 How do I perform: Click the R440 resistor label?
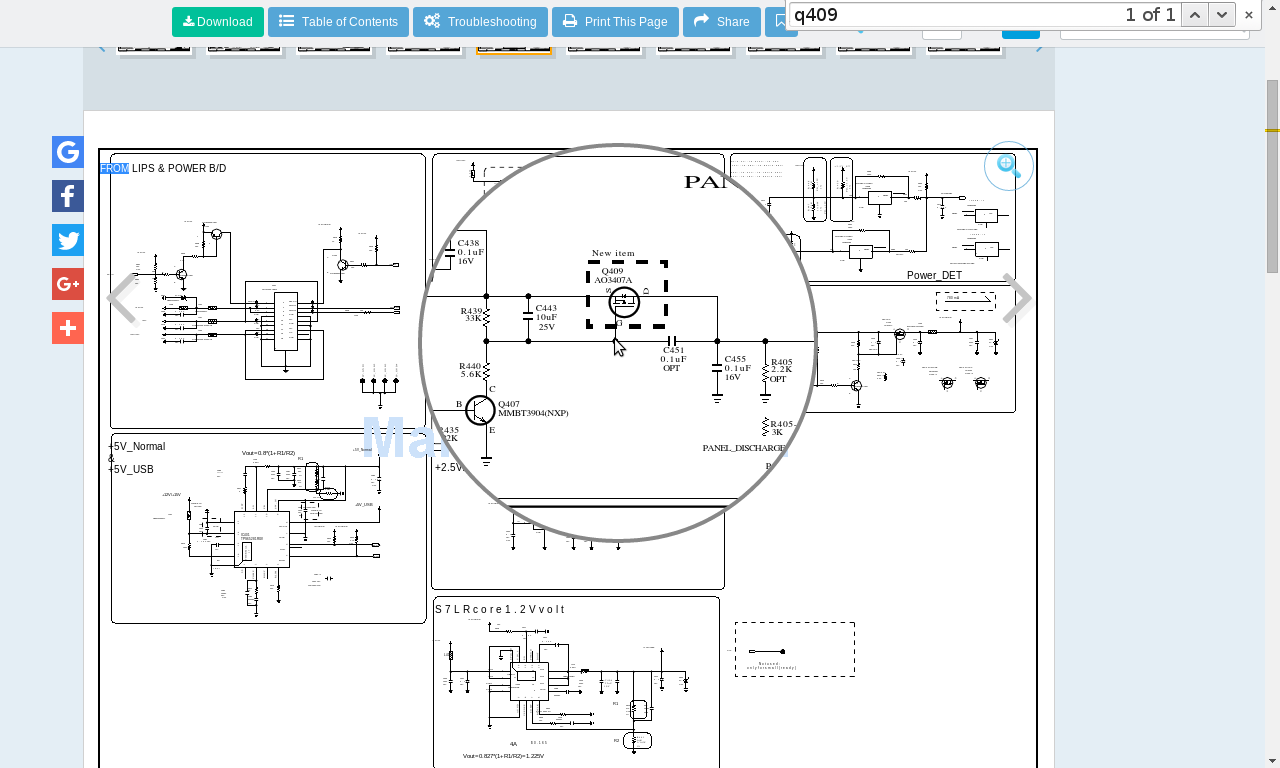click(x=470, y=366)
